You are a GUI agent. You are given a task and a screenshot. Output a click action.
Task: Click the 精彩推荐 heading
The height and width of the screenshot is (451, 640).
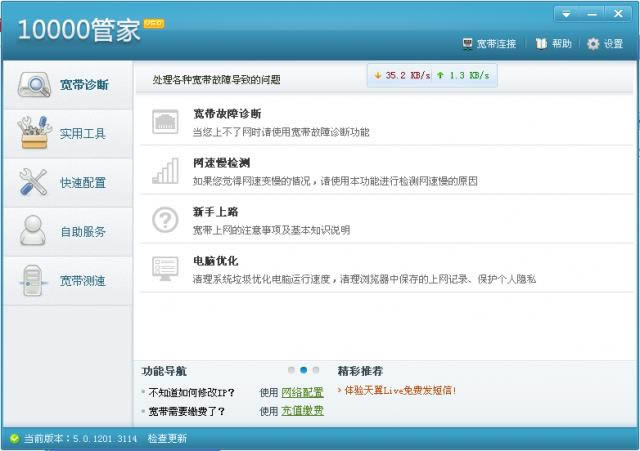pyautogui.click(x=360, y=371)
